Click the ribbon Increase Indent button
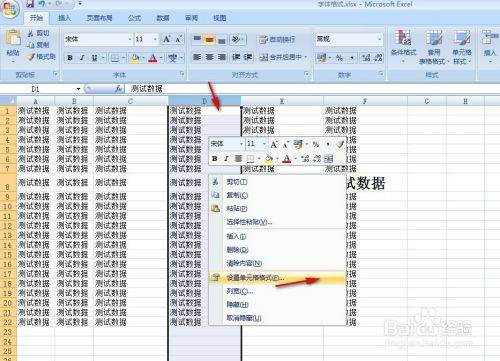 click(x=248, y=57)
